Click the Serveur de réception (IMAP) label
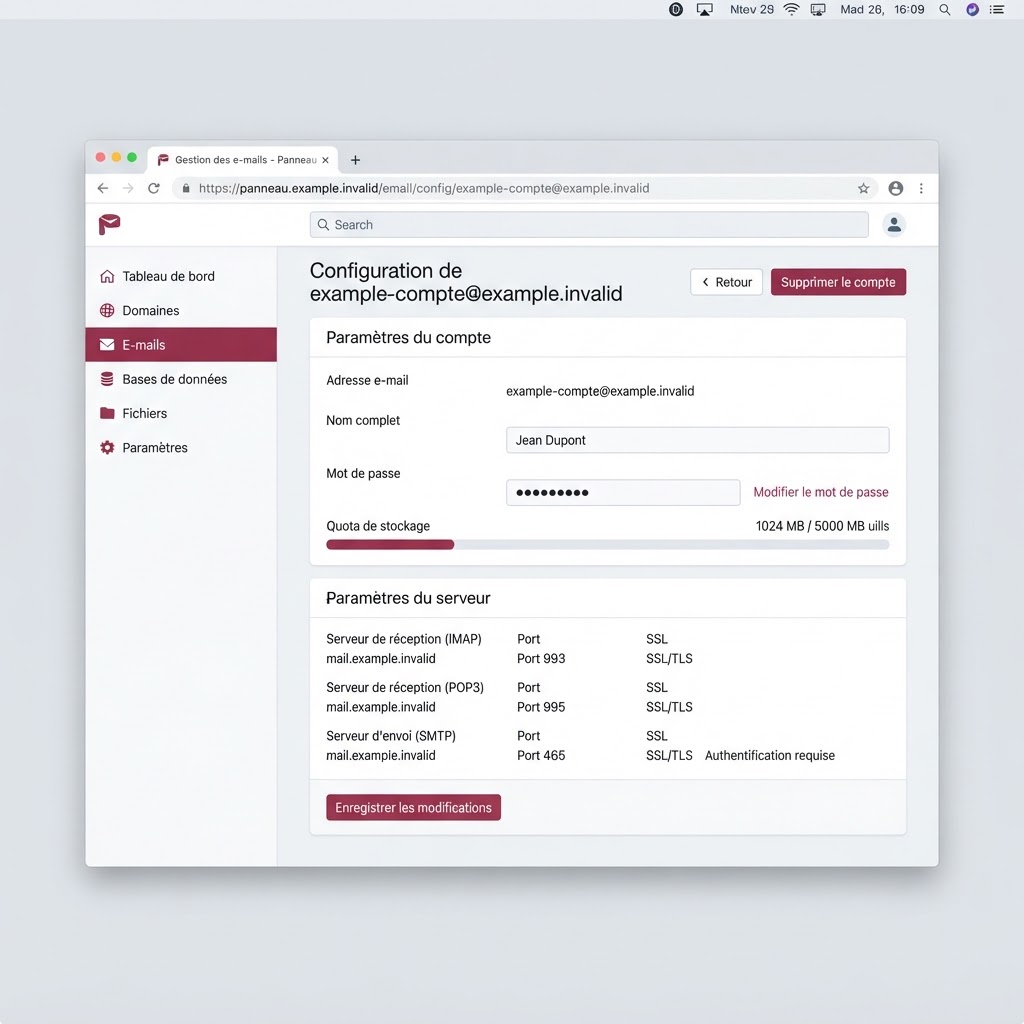The image size is (1024, 1024). (404, 639)
